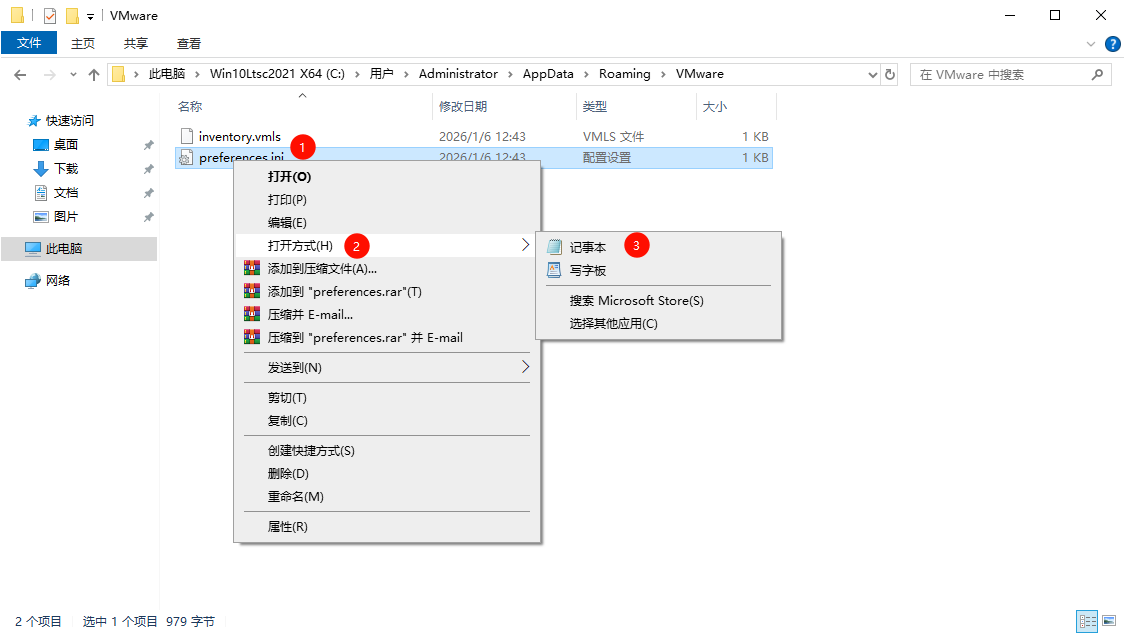Open the address bar history dropdown
The height and width of the screenshot is (634, 1125).
pyautogui.click(x=872, y=75)
